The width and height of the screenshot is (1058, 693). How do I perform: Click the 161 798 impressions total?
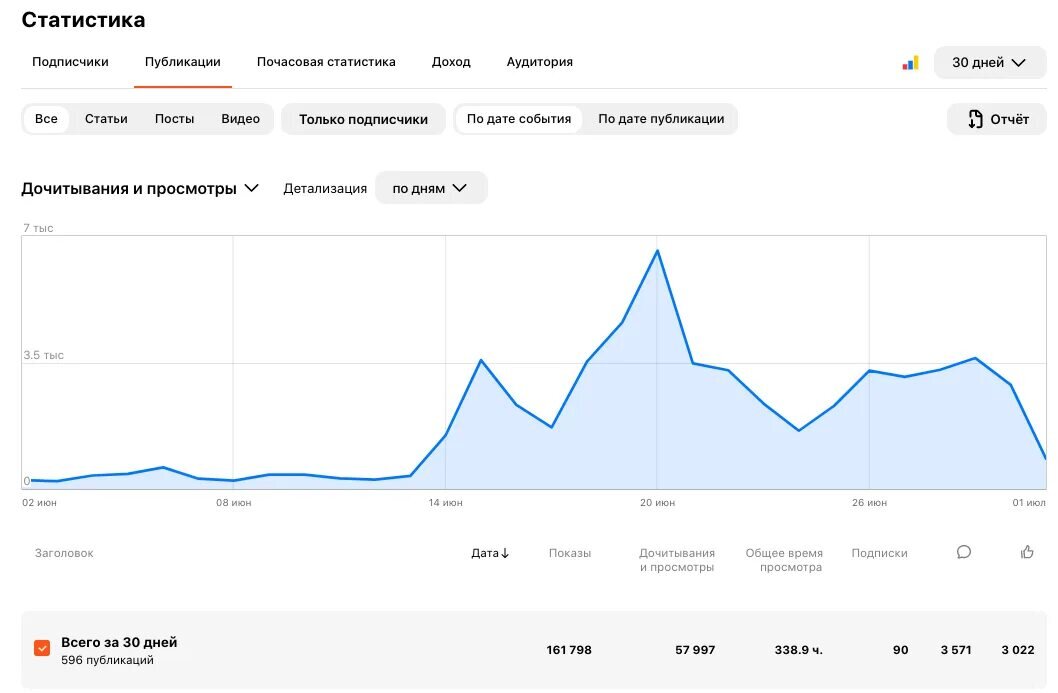[569, 650]
